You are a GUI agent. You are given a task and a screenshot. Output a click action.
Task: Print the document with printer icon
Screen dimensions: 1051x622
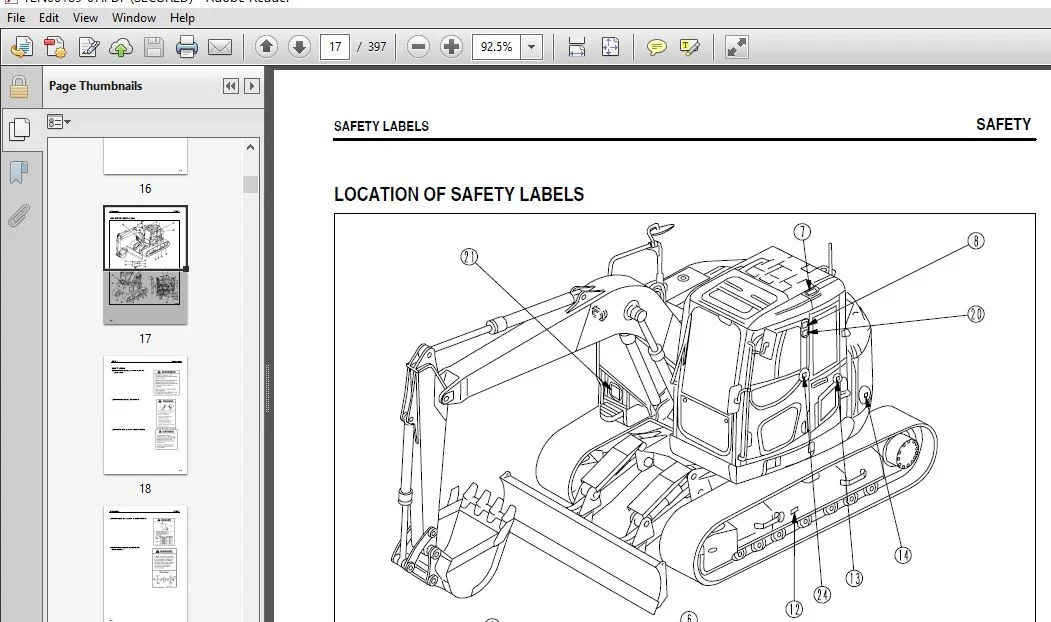187,47
